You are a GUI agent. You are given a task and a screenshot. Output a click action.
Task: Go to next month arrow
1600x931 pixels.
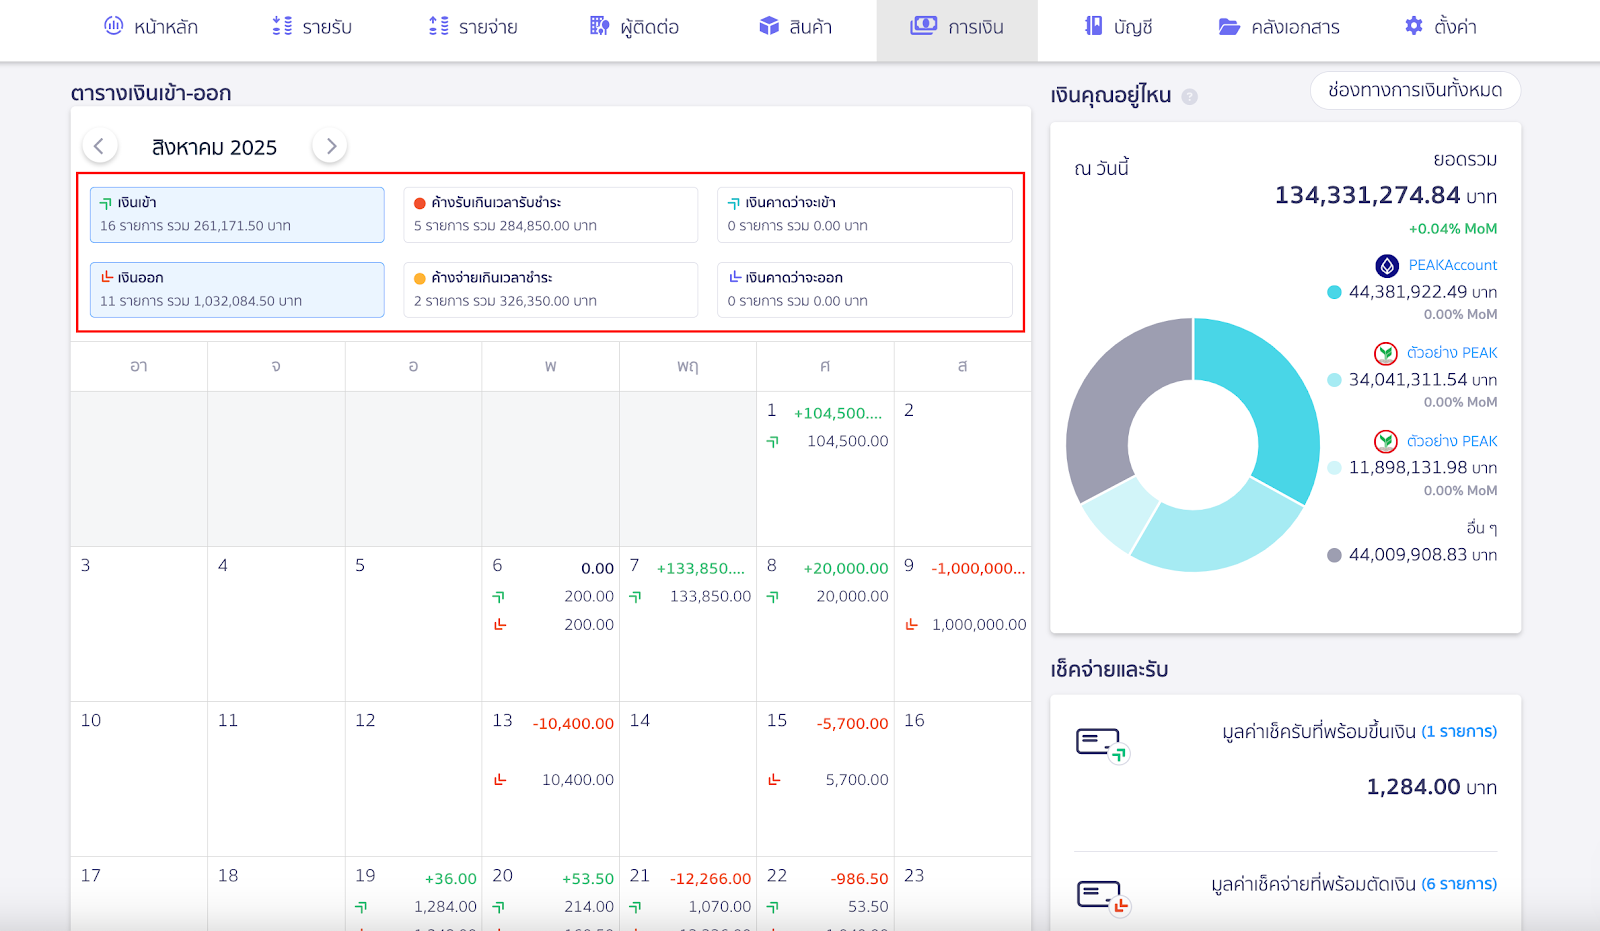pos(331,146)
